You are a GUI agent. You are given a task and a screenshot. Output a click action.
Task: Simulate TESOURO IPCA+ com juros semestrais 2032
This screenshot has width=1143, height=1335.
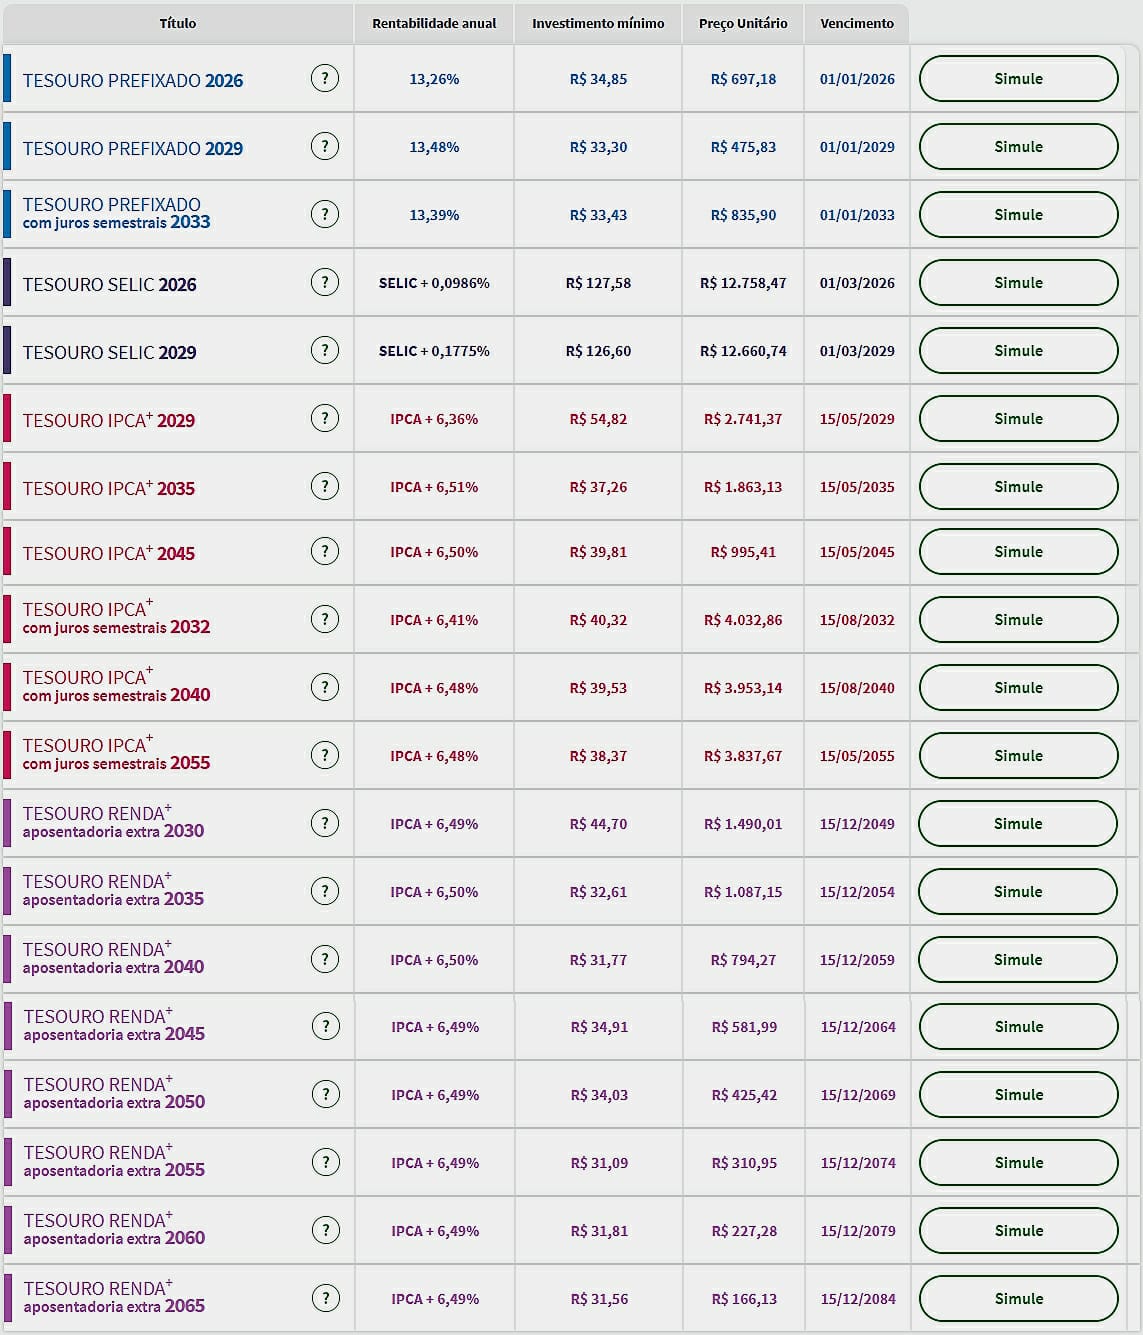tap(1018, 619)
